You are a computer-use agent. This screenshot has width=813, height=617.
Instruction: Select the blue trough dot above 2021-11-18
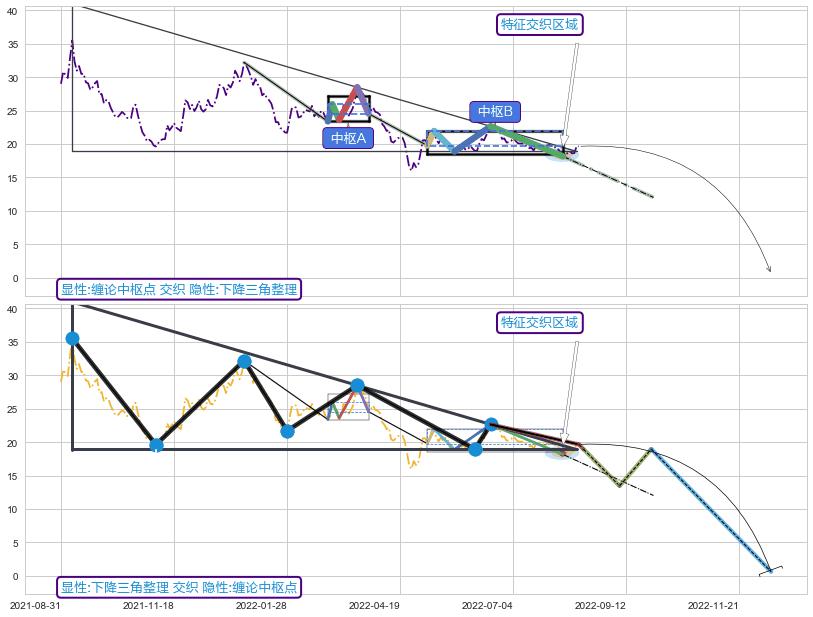click(156, 445)
